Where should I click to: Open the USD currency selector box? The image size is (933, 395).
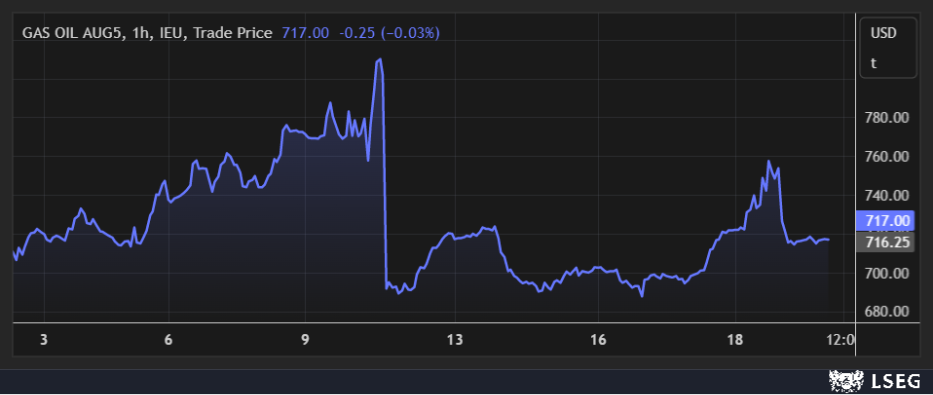[888, 48]
